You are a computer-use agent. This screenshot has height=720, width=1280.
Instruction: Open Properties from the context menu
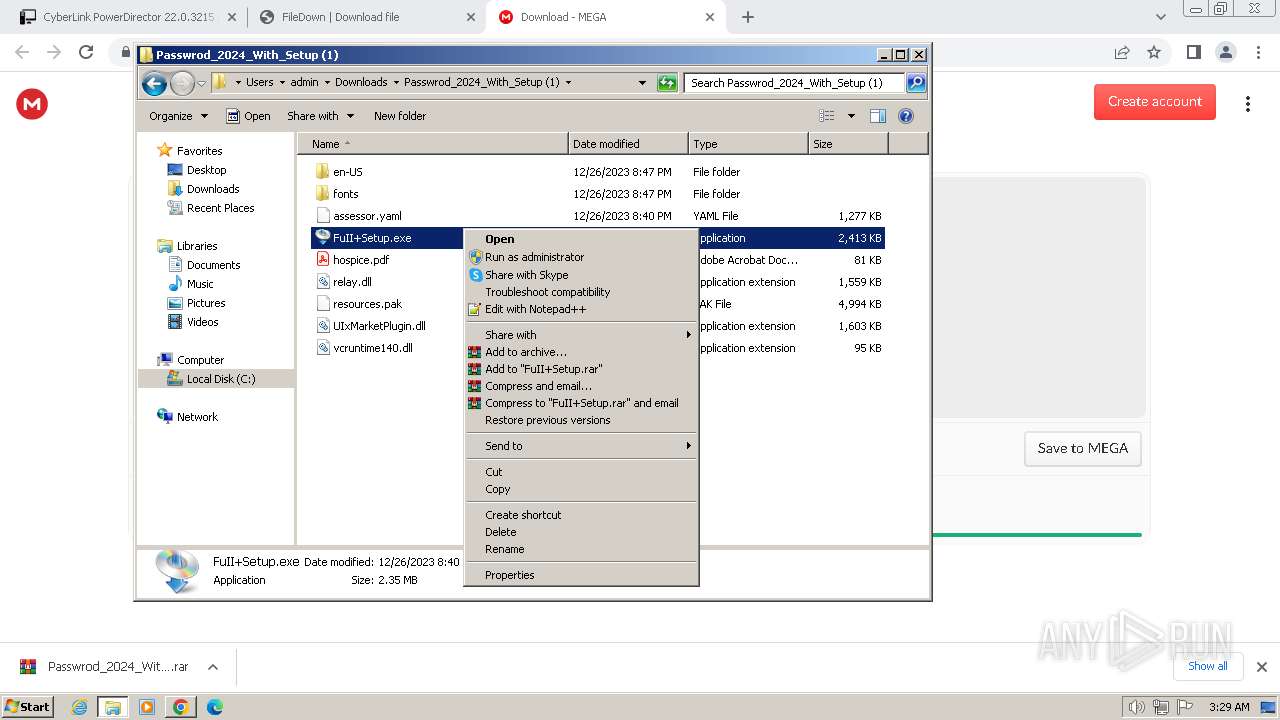[581, 575]
